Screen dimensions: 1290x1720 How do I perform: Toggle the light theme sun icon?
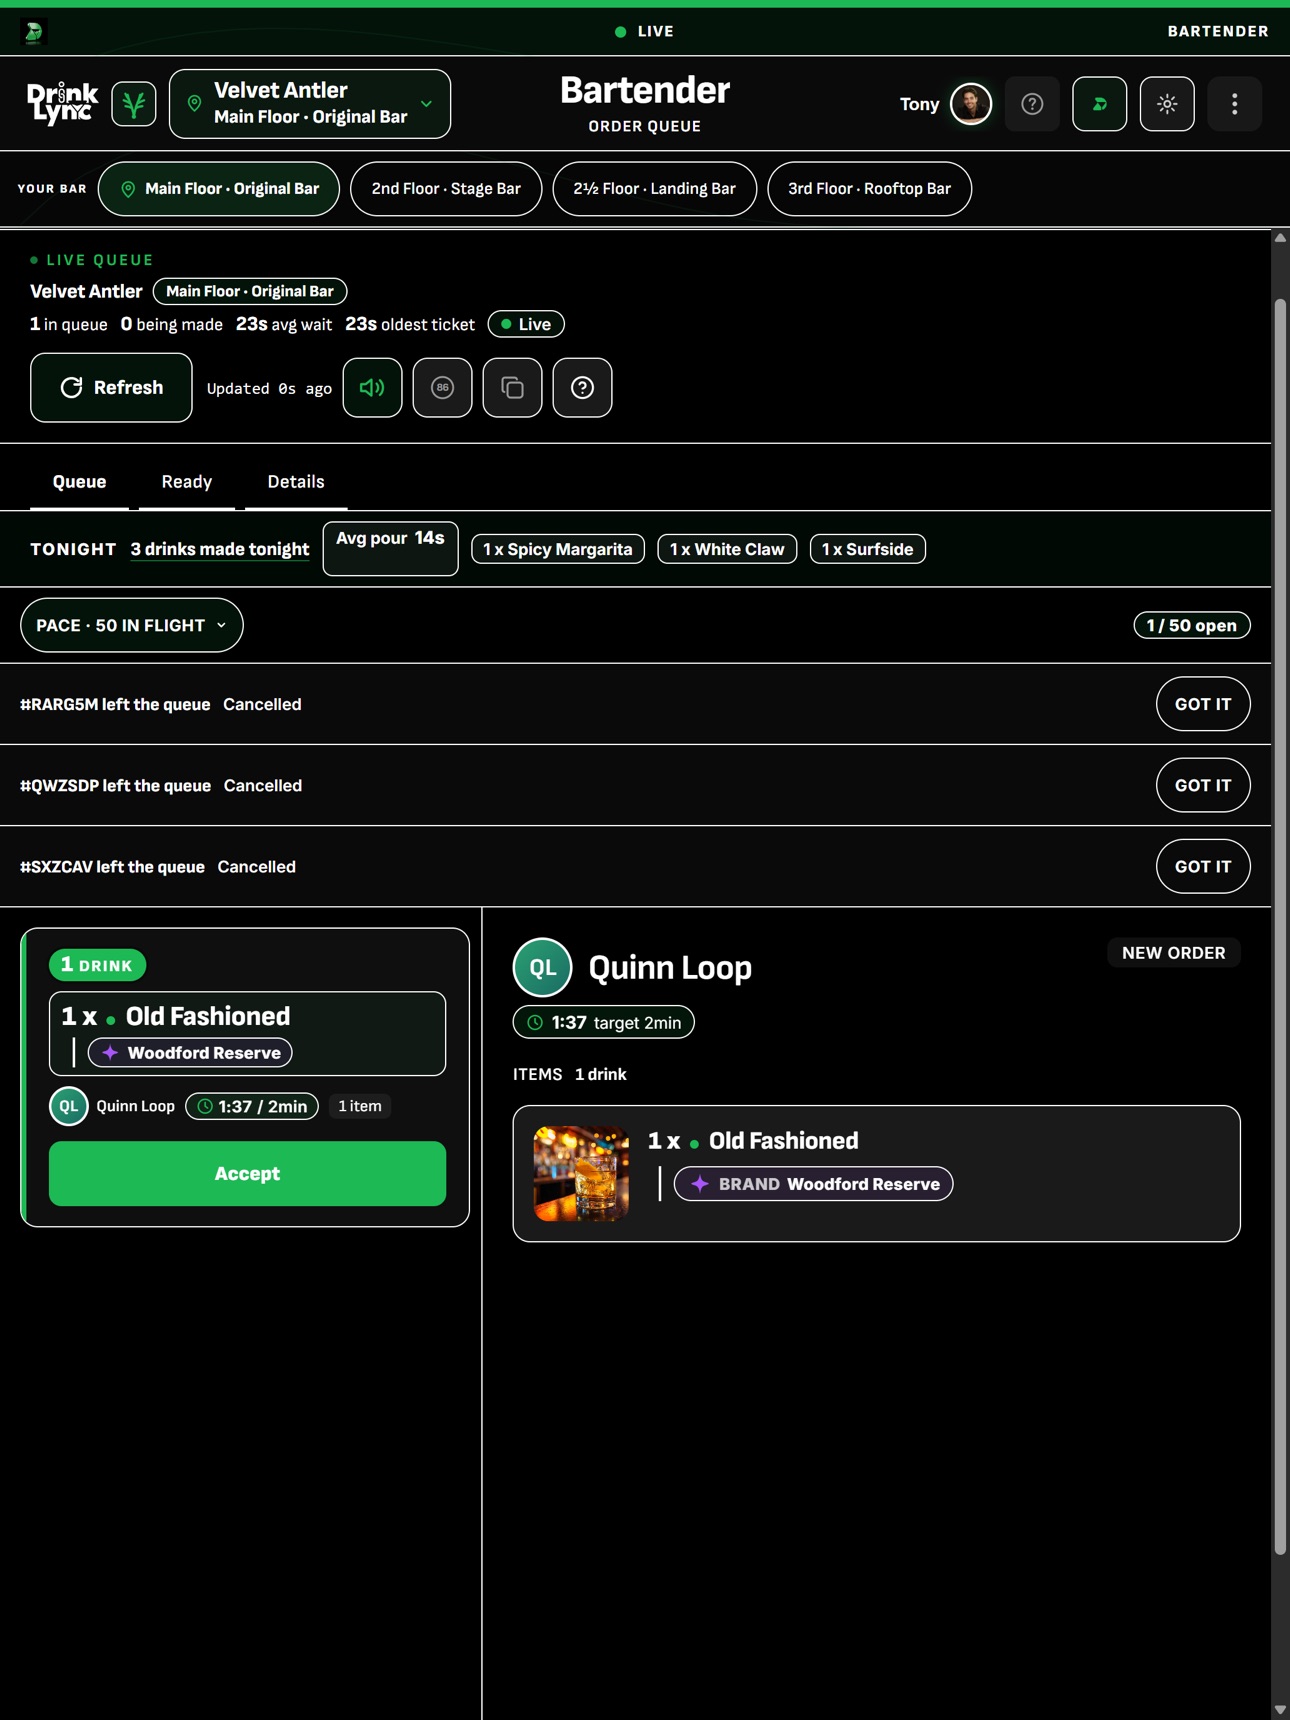1167,104
